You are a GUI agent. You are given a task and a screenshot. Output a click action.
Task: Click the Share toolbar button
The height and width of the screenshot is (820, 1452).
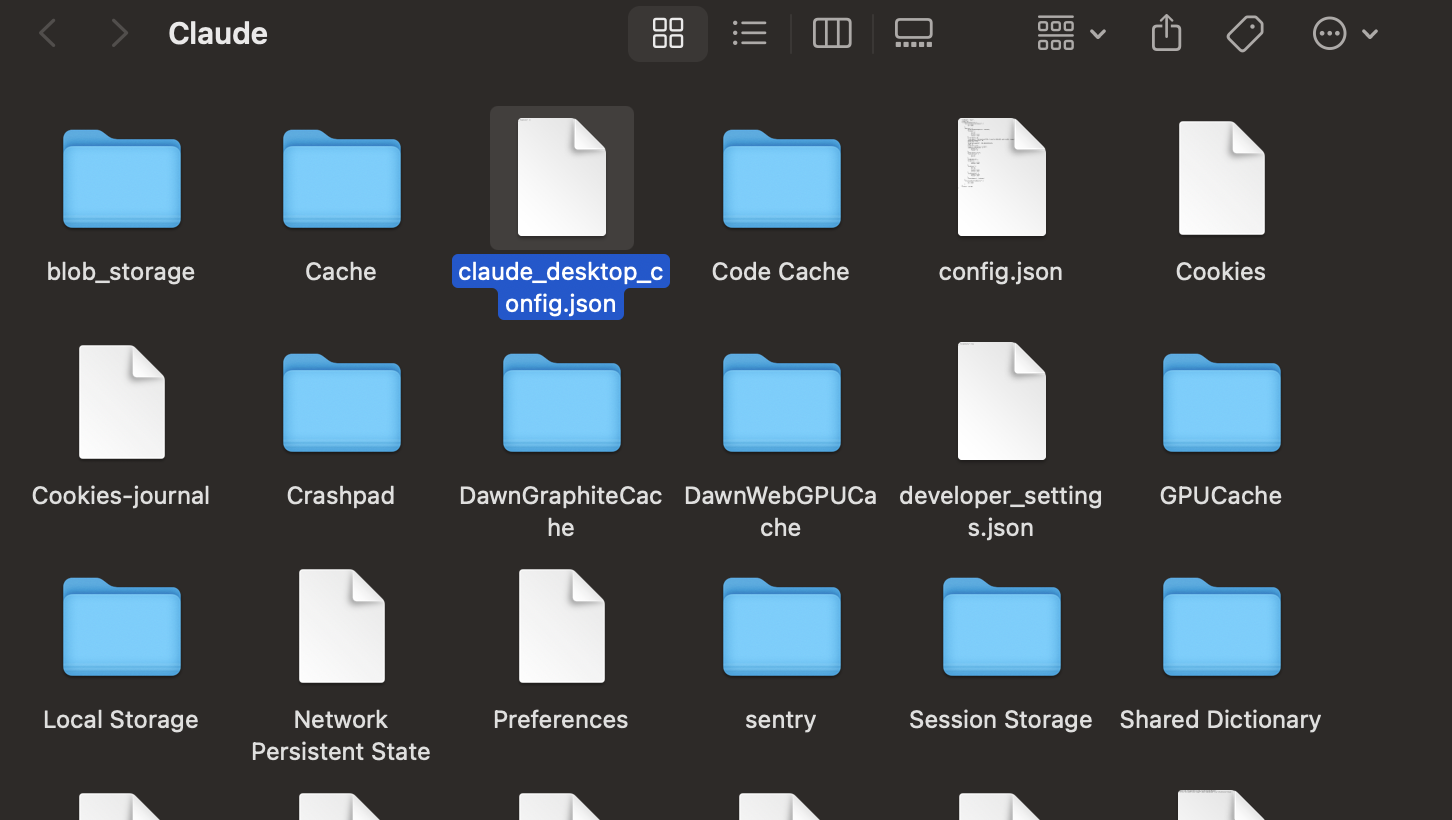pyautogui.click(x=1166, y=33)
